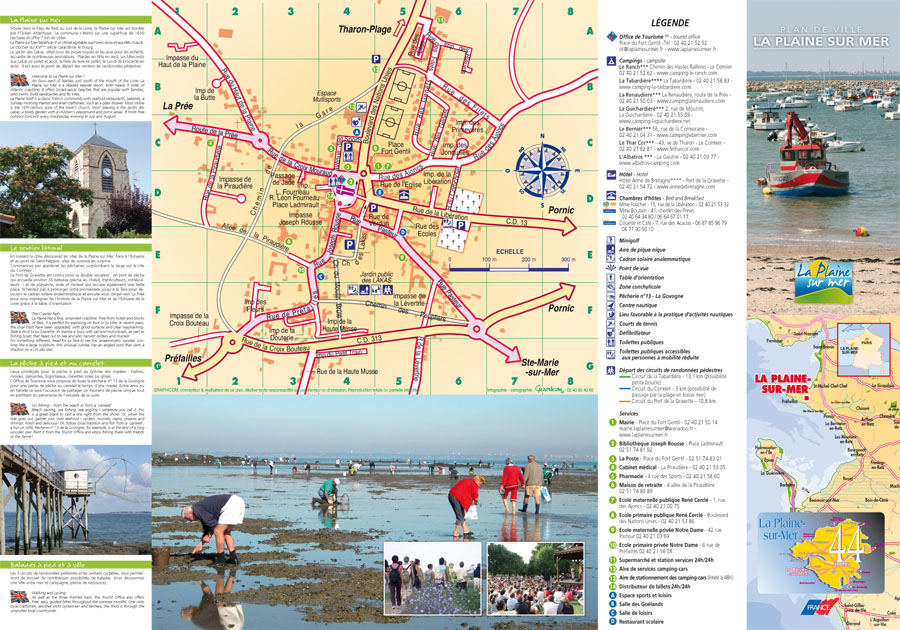Viewport: 900px width, 630px height.
Task: Click the Chambres d'hôtes legend icon
Action: [x=611, y=197]
